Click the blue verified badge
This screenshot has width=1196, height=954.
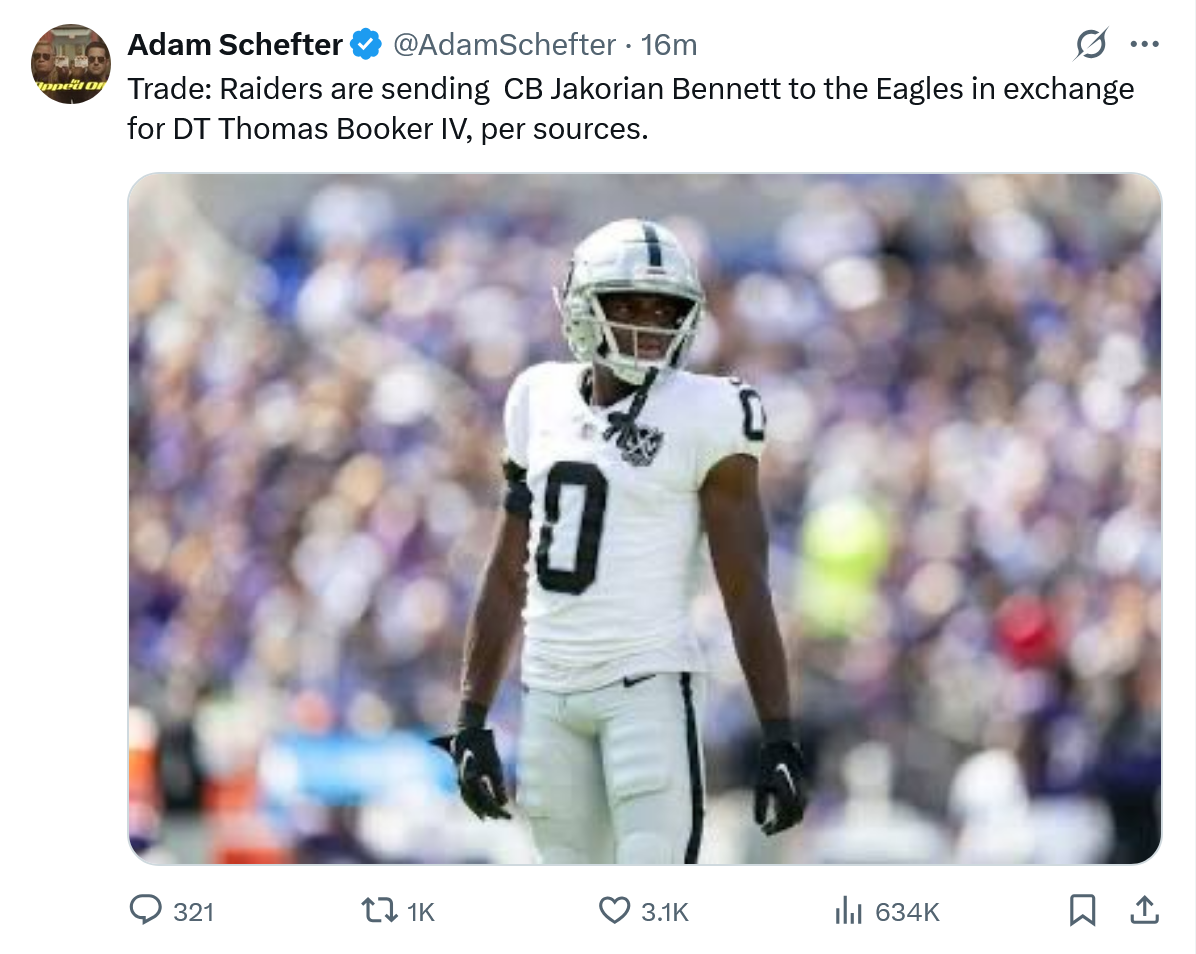[365, 45]
